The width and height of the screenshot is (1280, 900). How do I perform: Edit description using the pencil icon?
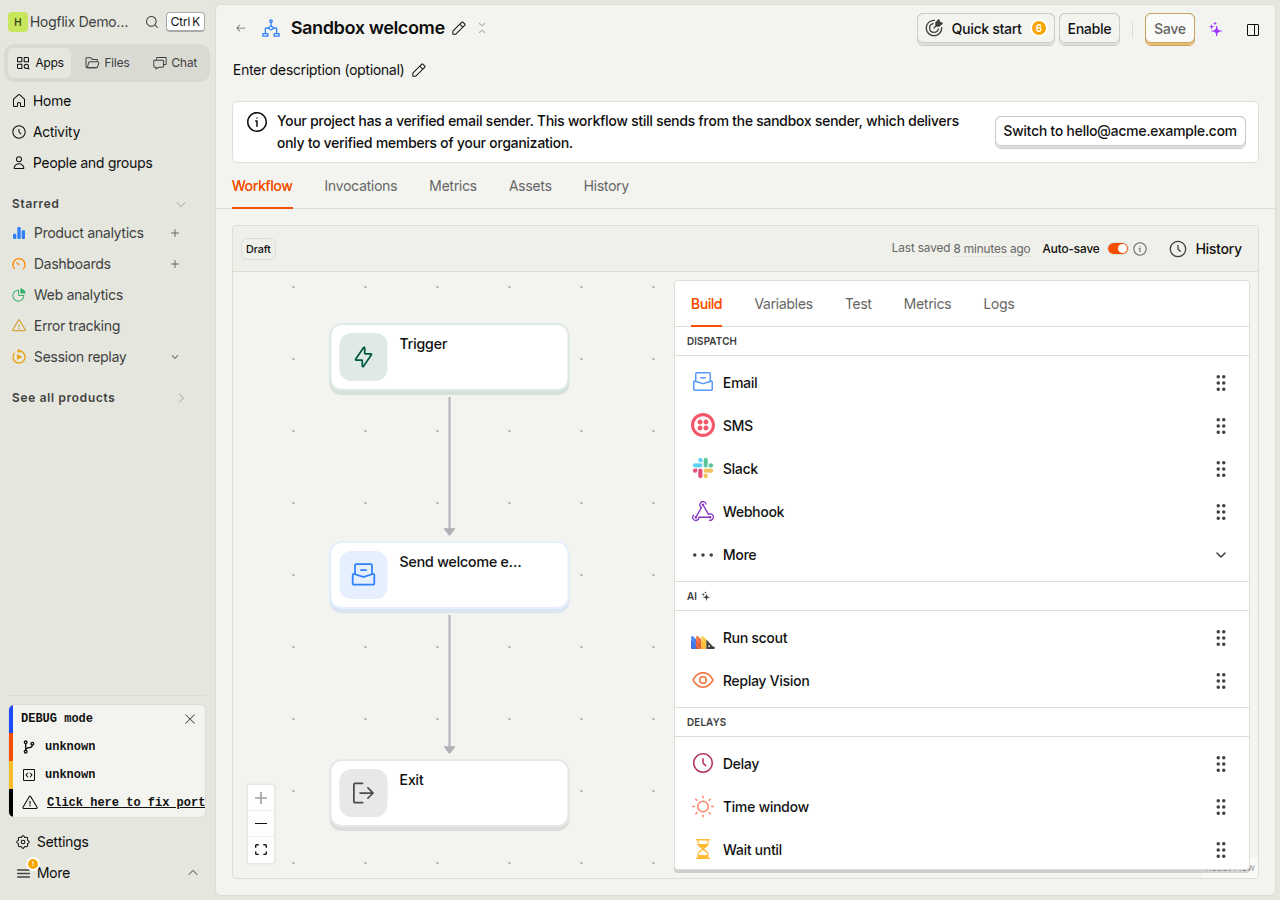pos(419,70)
